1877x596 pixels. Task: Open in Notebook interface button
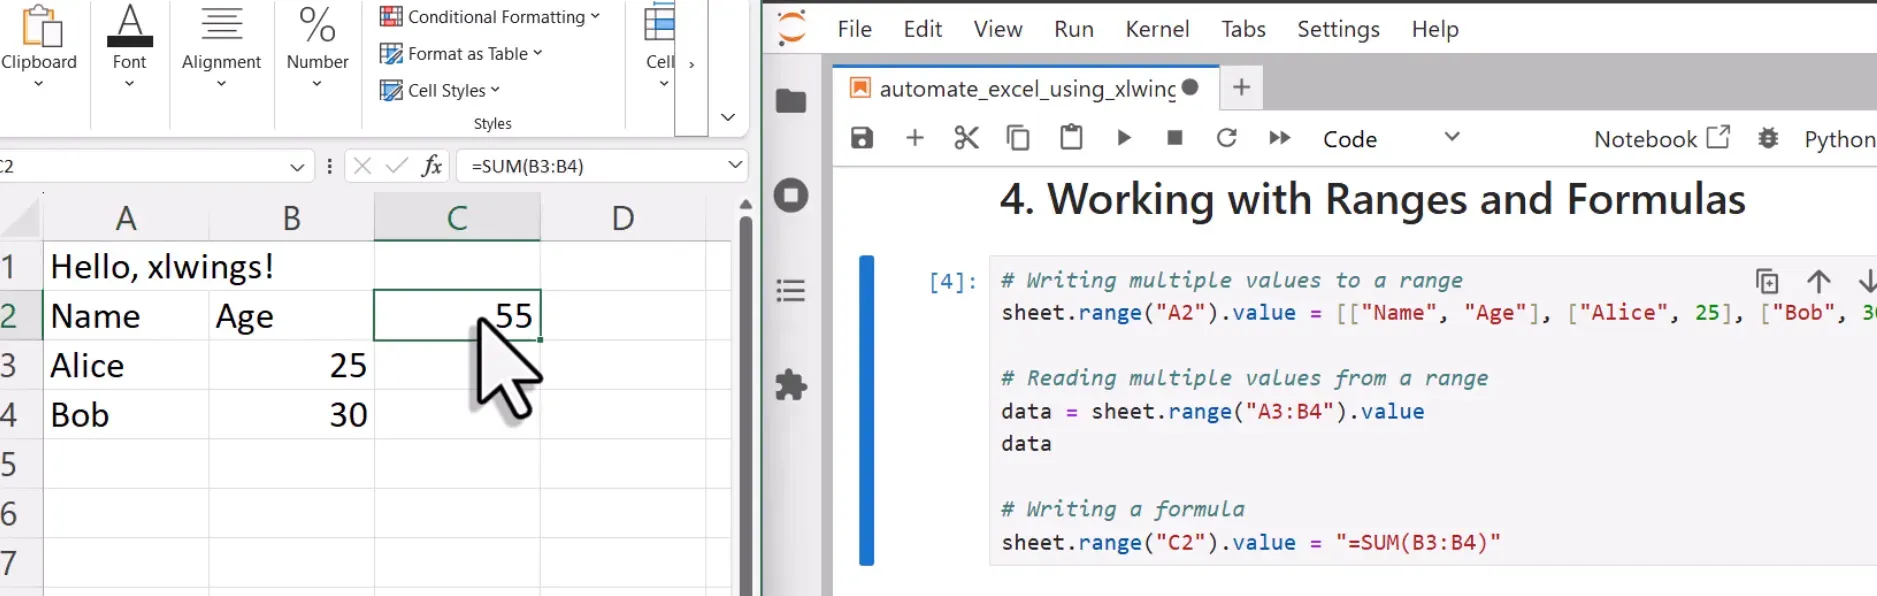click(x=1661, y=138)
